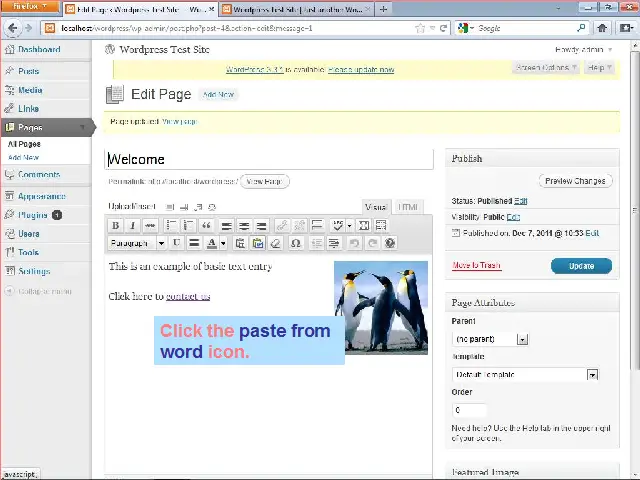
Task: Reload the page with refresh icon
Action: [x=443, y=28]
